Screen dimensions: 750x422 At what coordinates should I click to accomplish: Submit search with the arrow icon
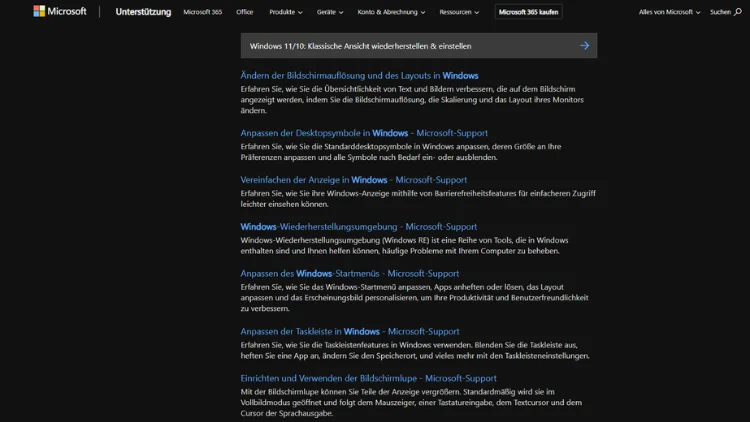[x=584, y=46]
